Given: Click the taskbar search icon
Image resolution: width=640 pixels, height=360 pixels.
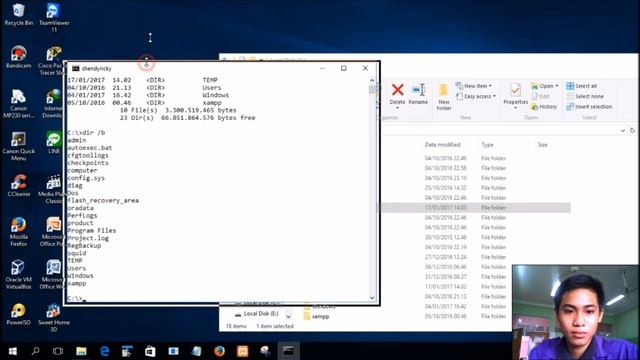Looking at the screenshot, I should point(36,351).
